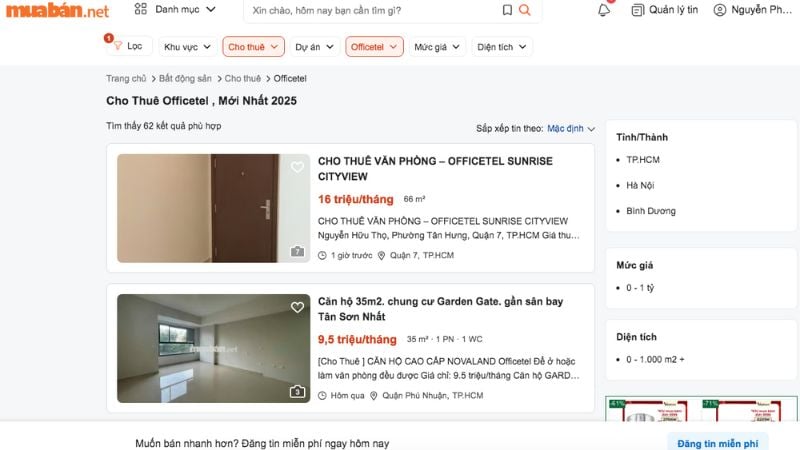This screenshot has width=800, height=450.
Task: Open Căn hộ 35m2 Garden Gate listing title
Action: 440,309
